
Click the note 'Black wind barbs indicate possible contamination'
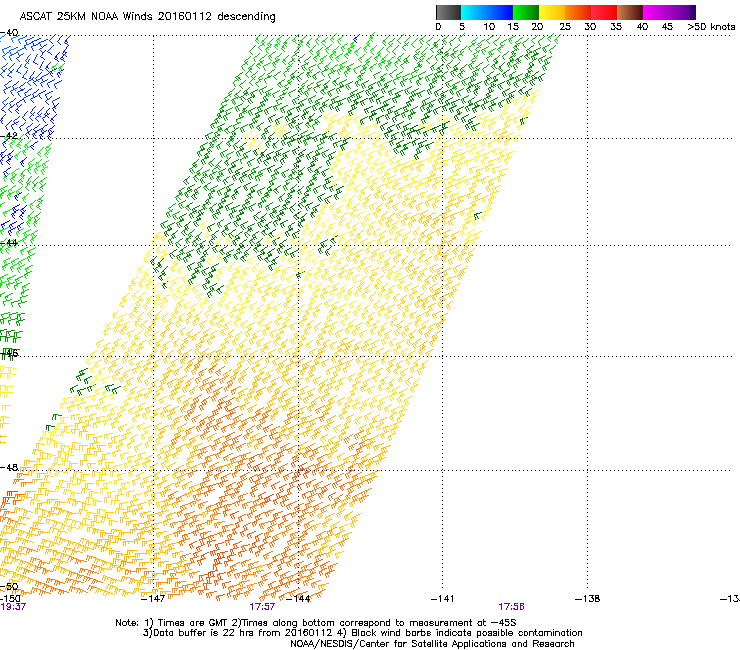(x=467, y=633)
